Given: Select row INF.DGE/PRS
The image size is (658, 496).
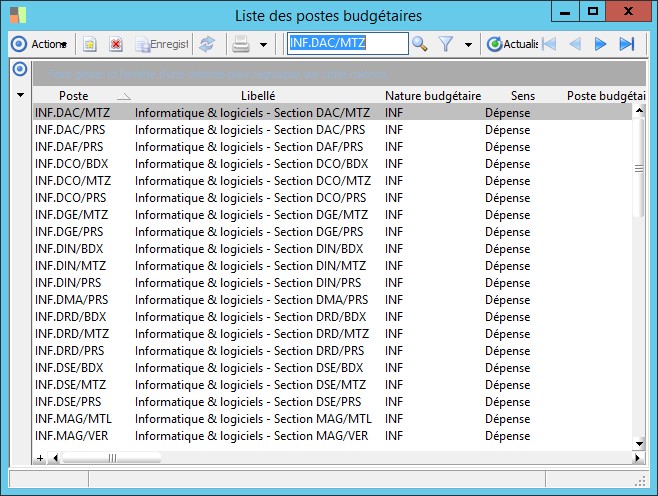Looking at the screenshot, I should 332,232.
